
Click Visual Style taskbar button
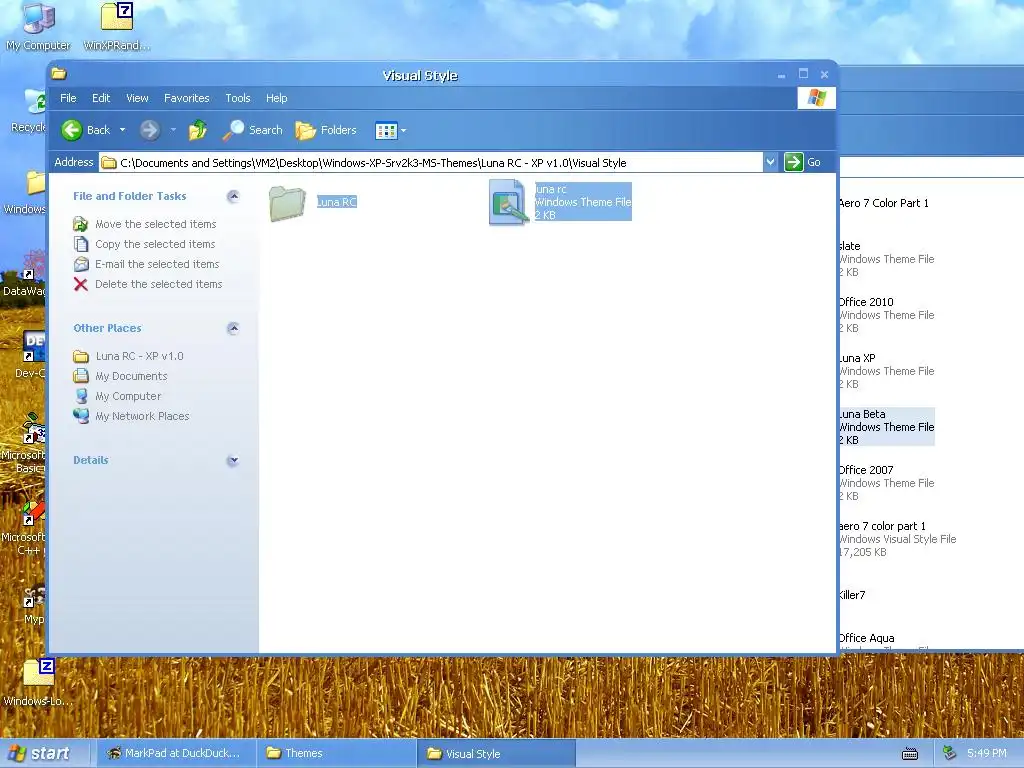coord(496,753)
